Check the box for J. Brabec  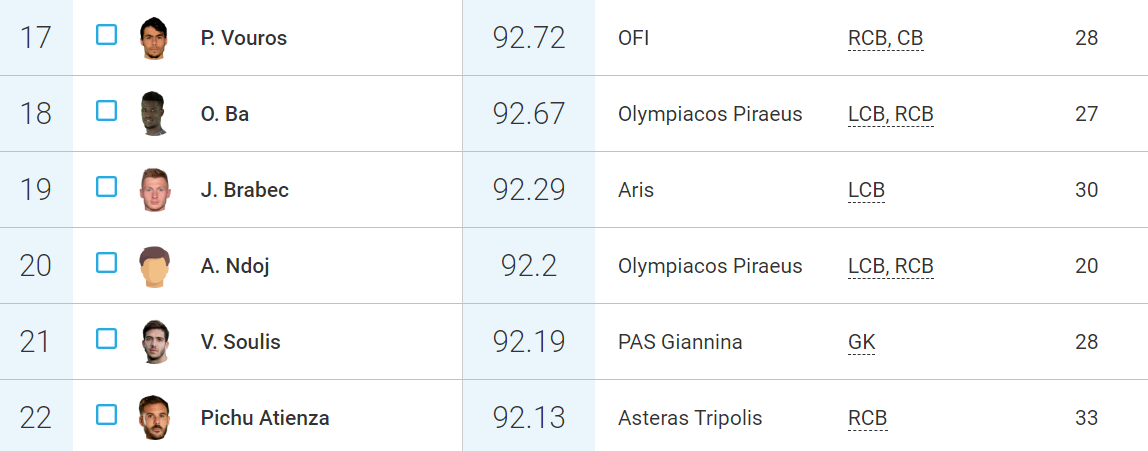(107, 187)
